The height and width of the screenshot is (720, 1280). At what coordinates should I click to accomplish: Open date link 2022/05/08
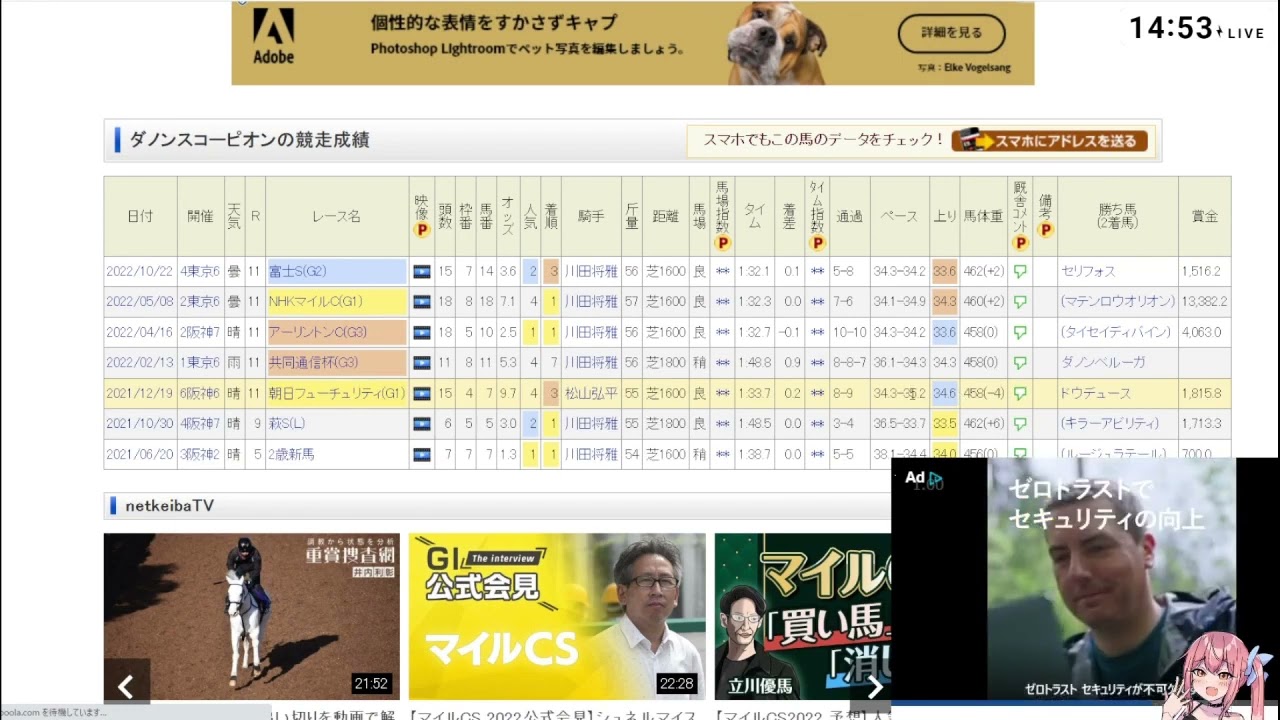pyautogui.click(x=139, y=301)
